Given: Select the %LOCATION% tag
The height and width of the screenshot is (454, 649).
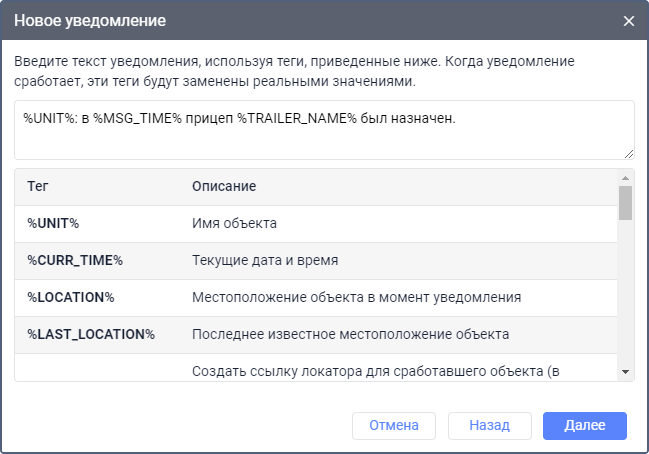Looking at the screenshot, I should [x=71, y=297].
